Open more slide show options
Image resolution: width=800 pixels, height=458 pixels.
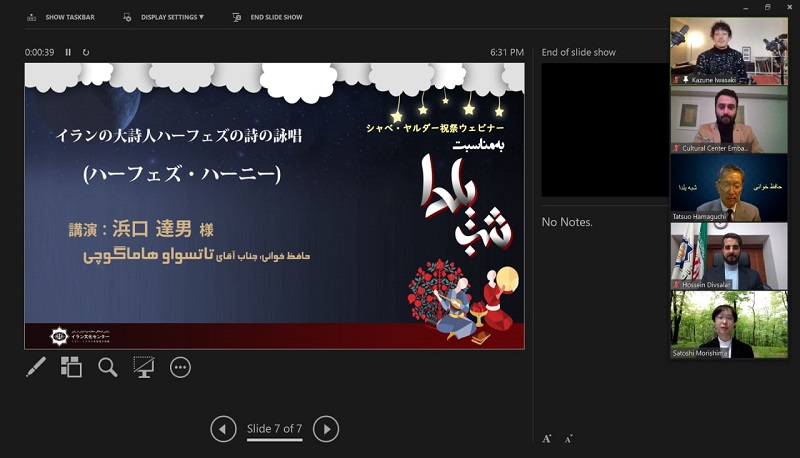(180, 367)
